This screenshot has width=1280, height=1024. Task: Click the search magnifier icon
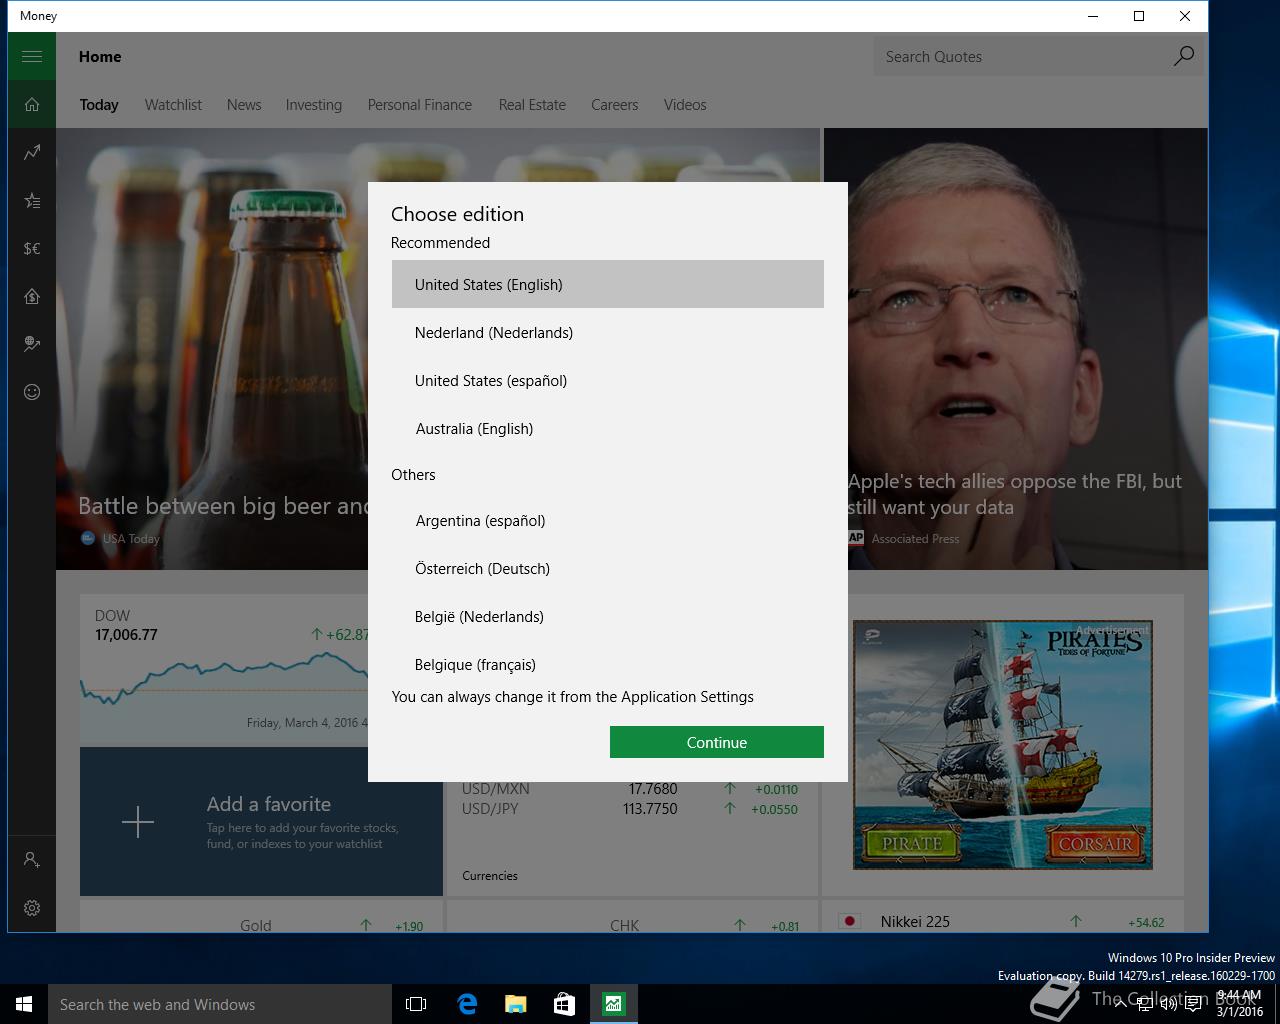1183,57
